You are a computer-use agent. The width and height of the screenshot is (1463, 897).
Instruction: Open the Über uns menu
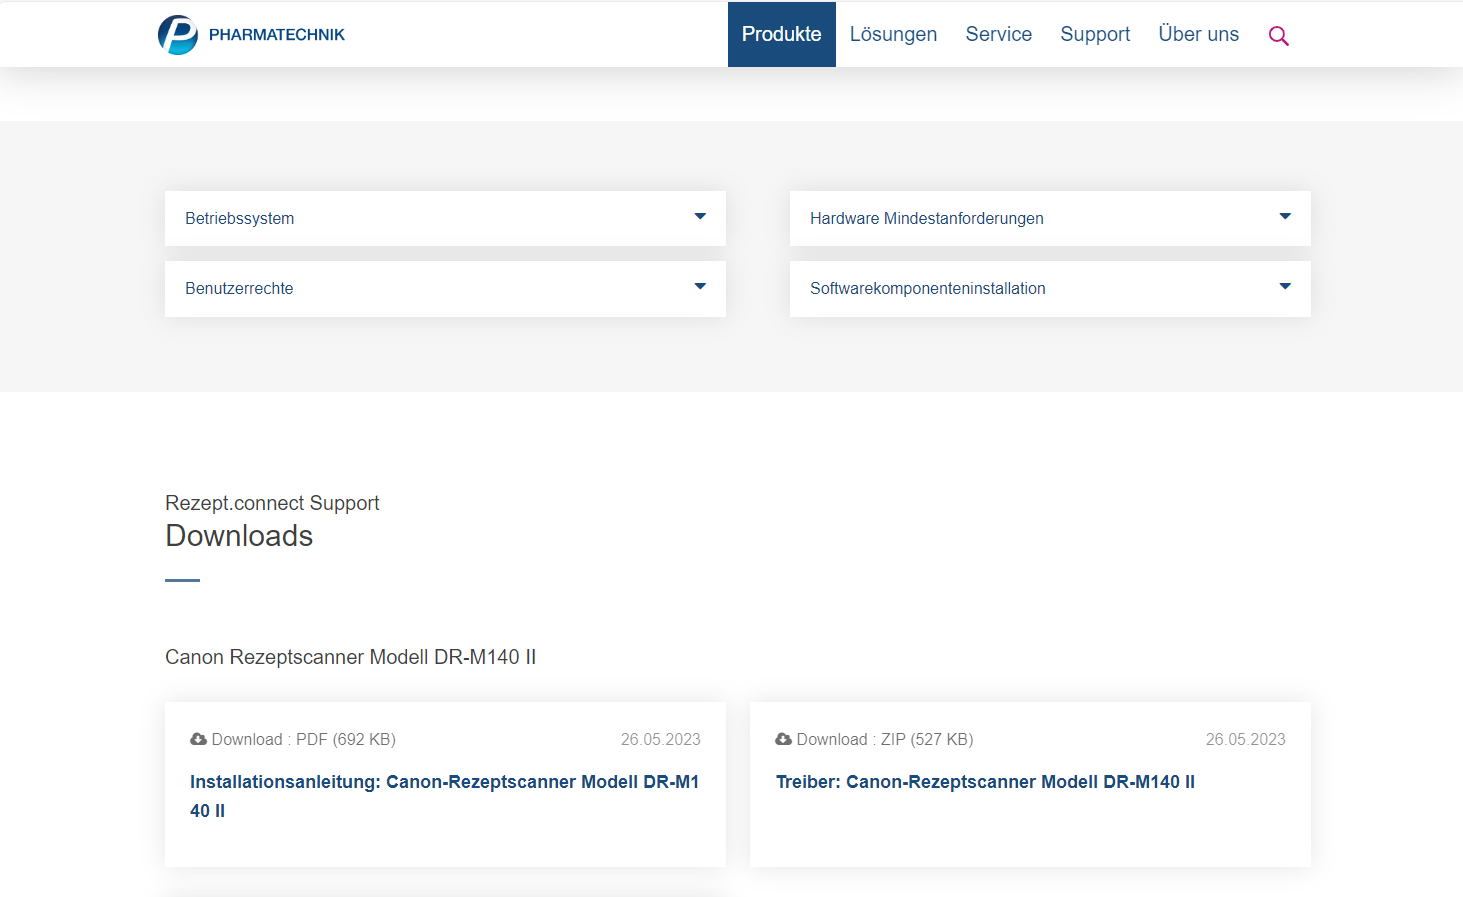pyautogui.click(x=1198, y=34)
